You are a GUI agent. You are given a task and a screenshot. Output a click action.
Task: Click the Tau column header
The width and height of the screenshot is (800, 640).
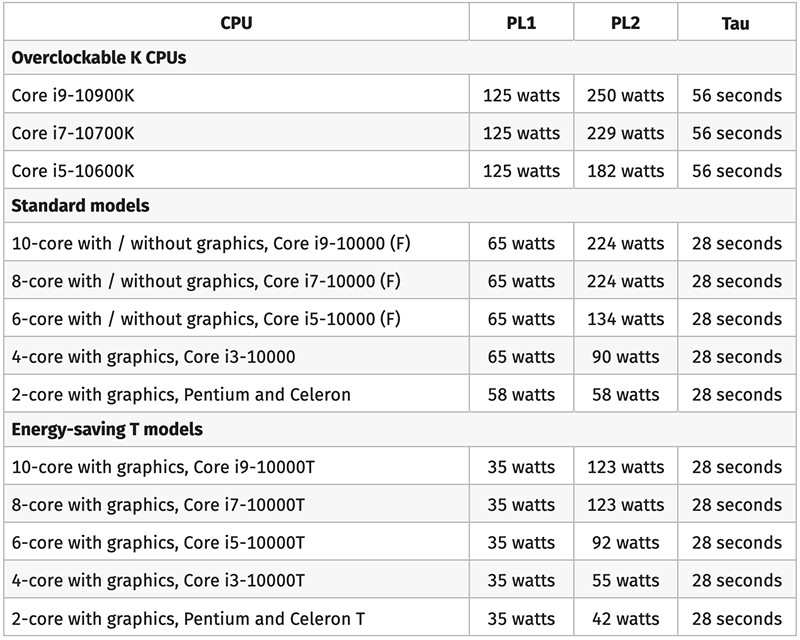click(735, 21)
